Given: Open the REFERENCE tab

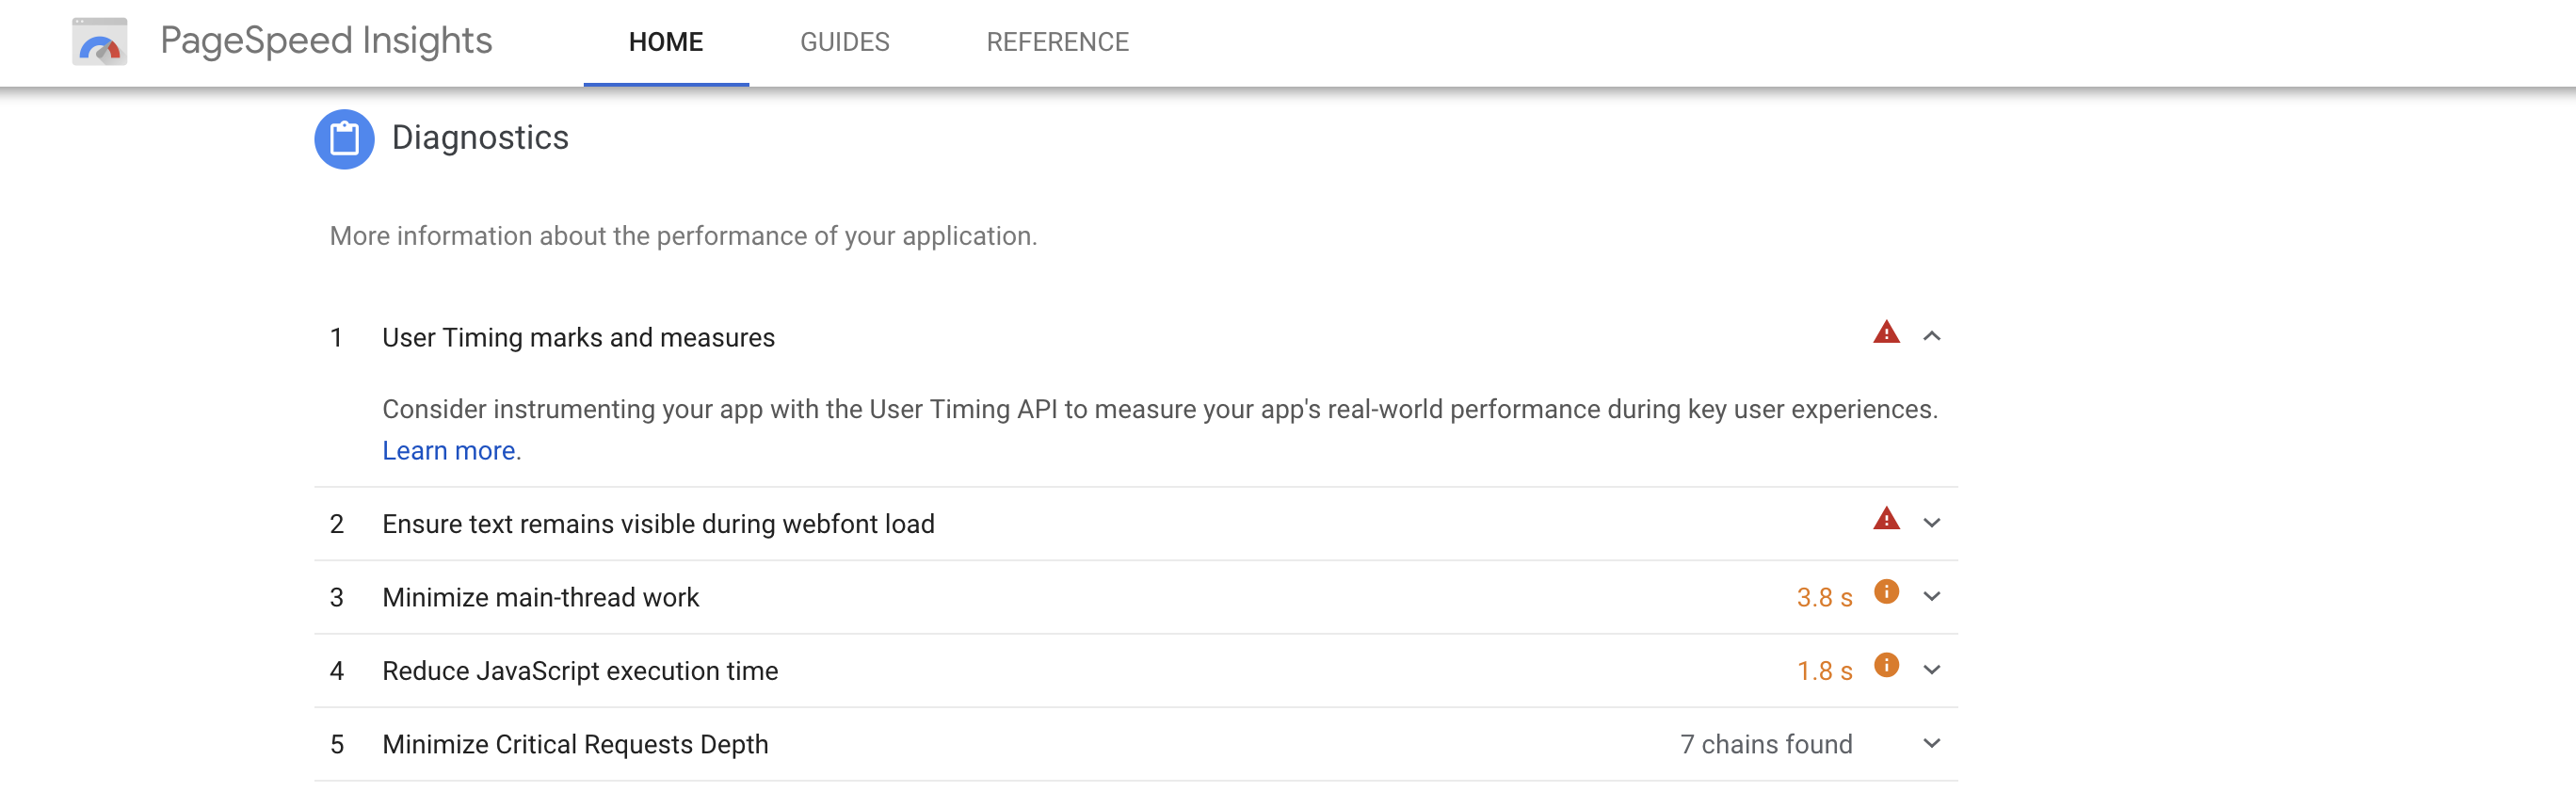Looking at the screenshot, I should point(1057,43).
